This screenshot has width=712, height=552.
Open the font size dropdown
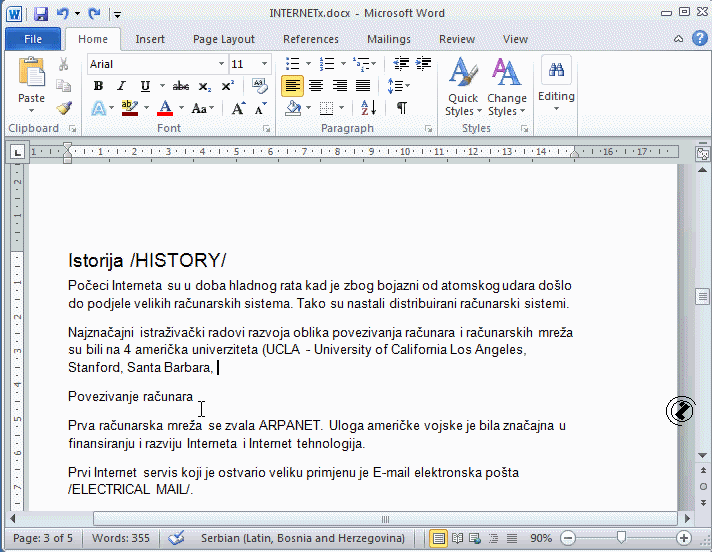(x=264, y=64)
